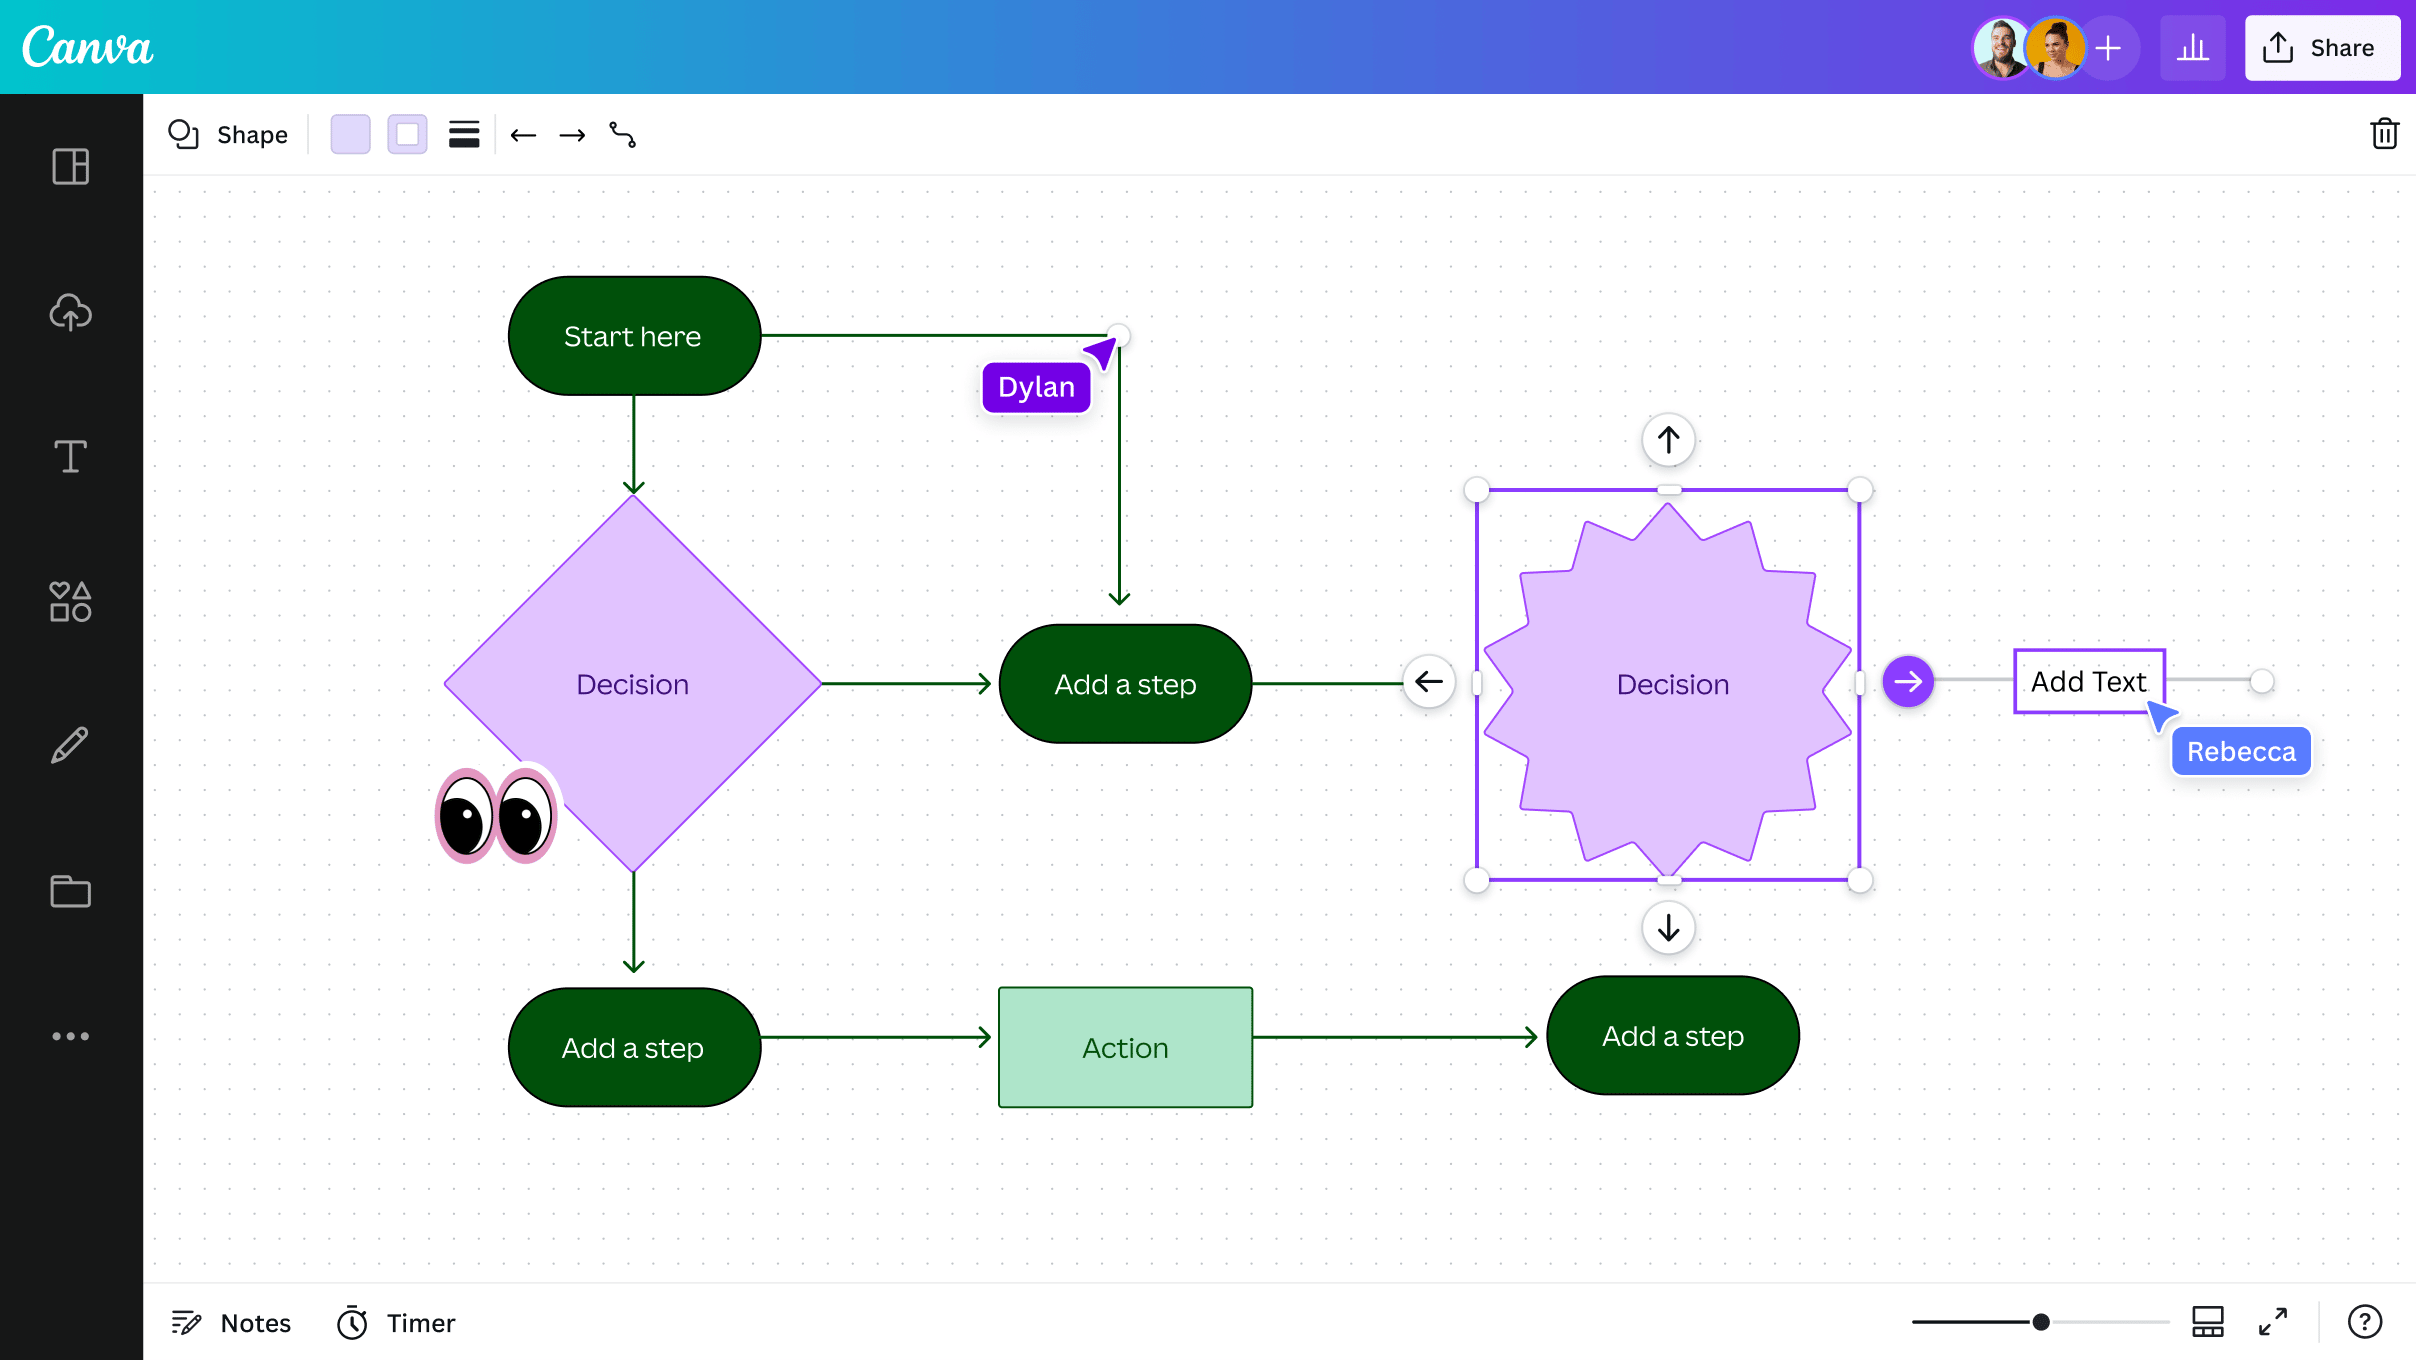Click the Upload icon in sidebar

pos(70,310)
